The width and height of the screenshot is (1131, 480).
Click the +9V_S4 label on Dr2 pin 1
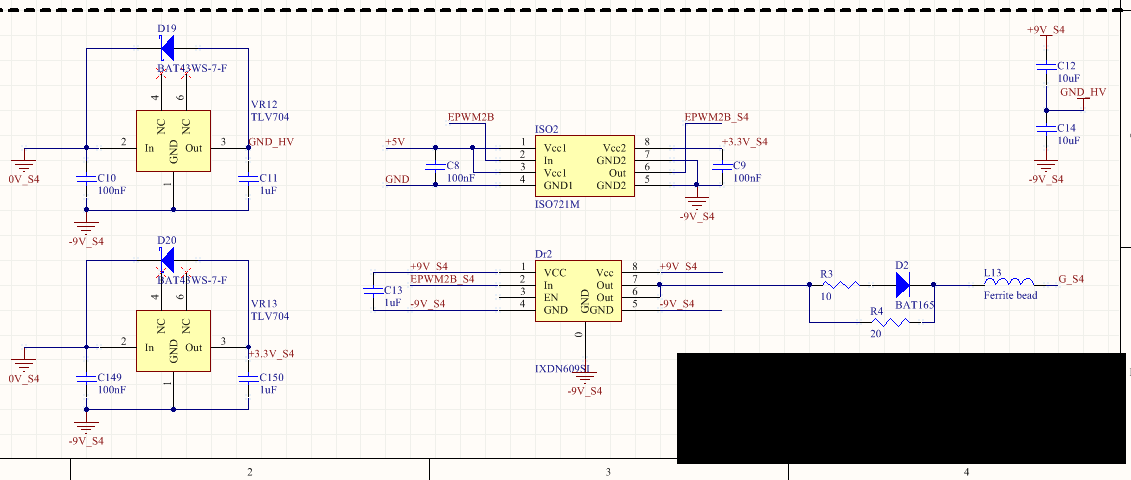pyautogui.click(x=428, y=266)
